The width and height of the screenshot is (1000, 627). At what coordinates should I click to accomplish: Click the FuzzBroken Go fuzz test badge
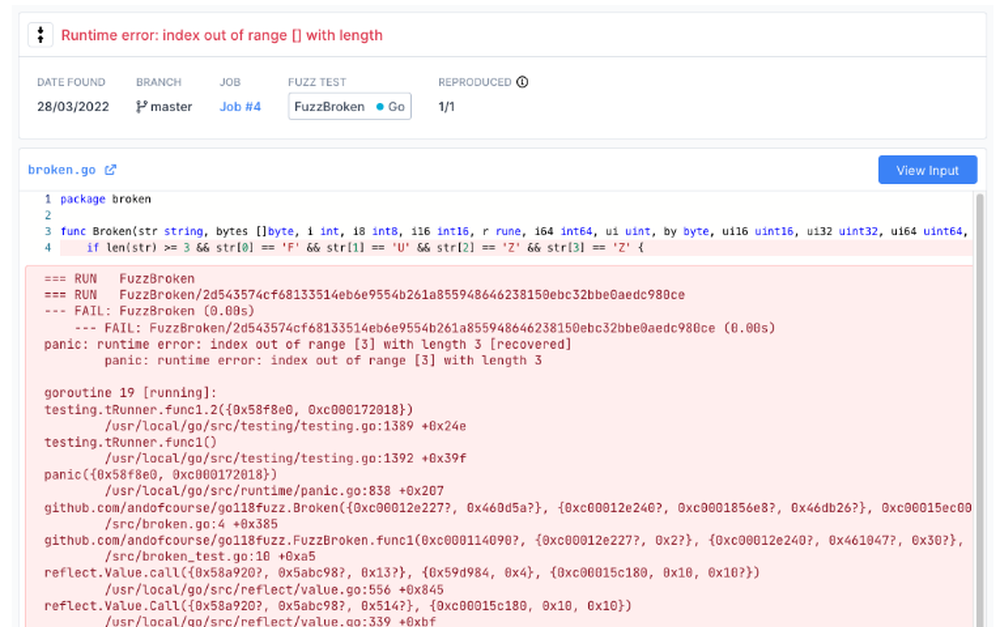point(349,107)
